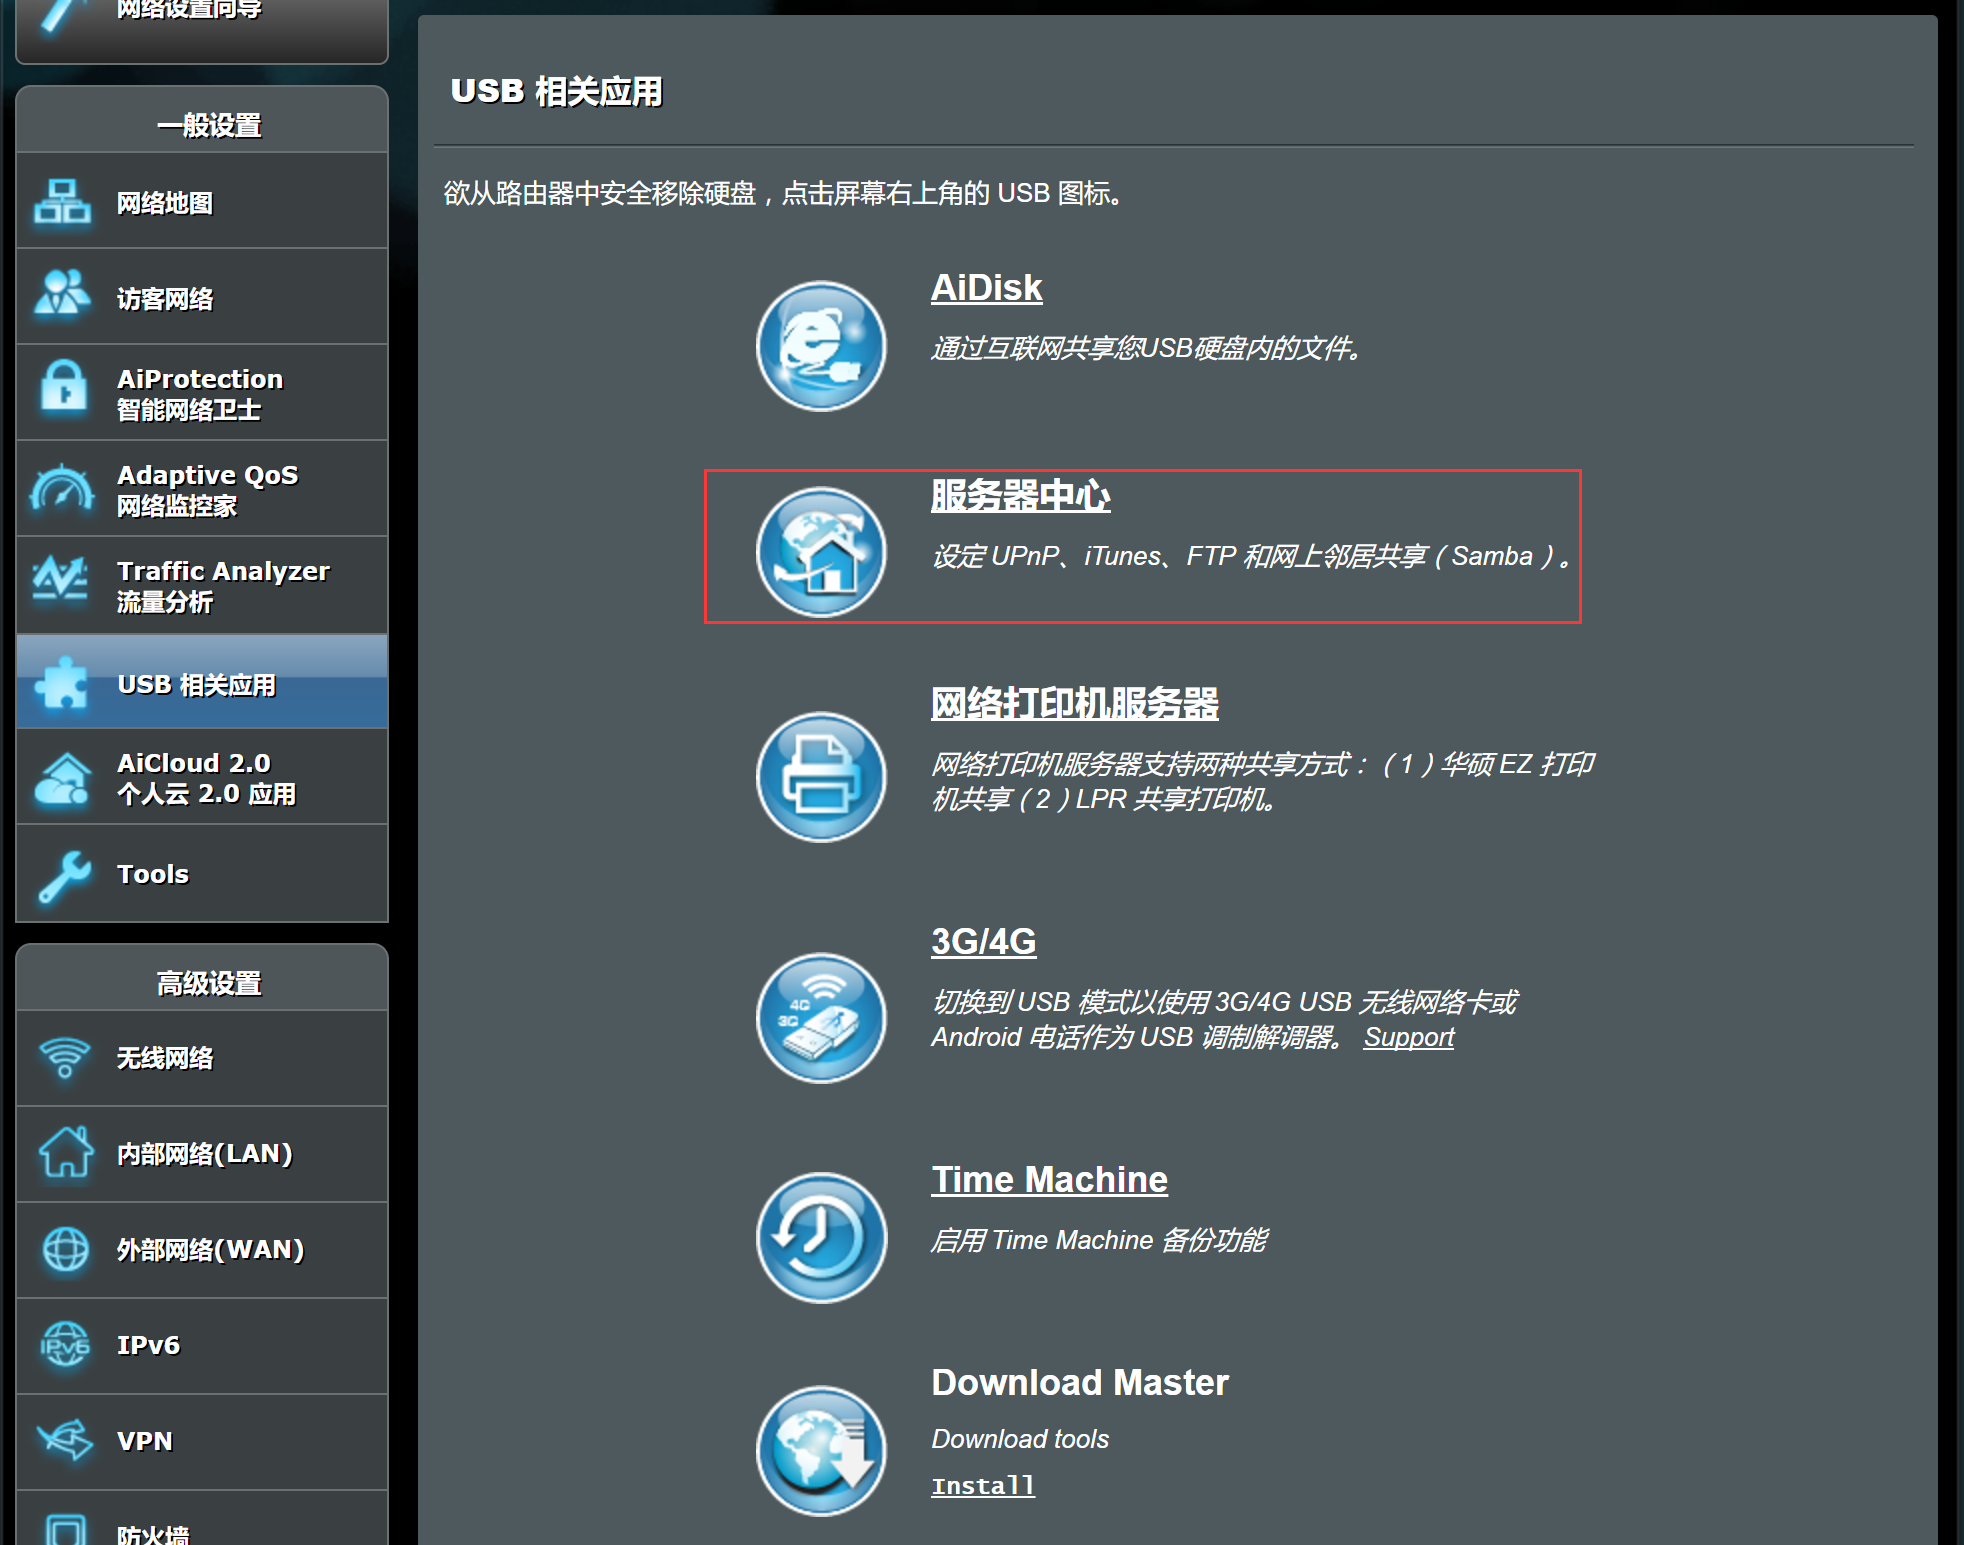Open the AiDisk link
This screenshot has width=1964, height=1545.
[986, 288]
